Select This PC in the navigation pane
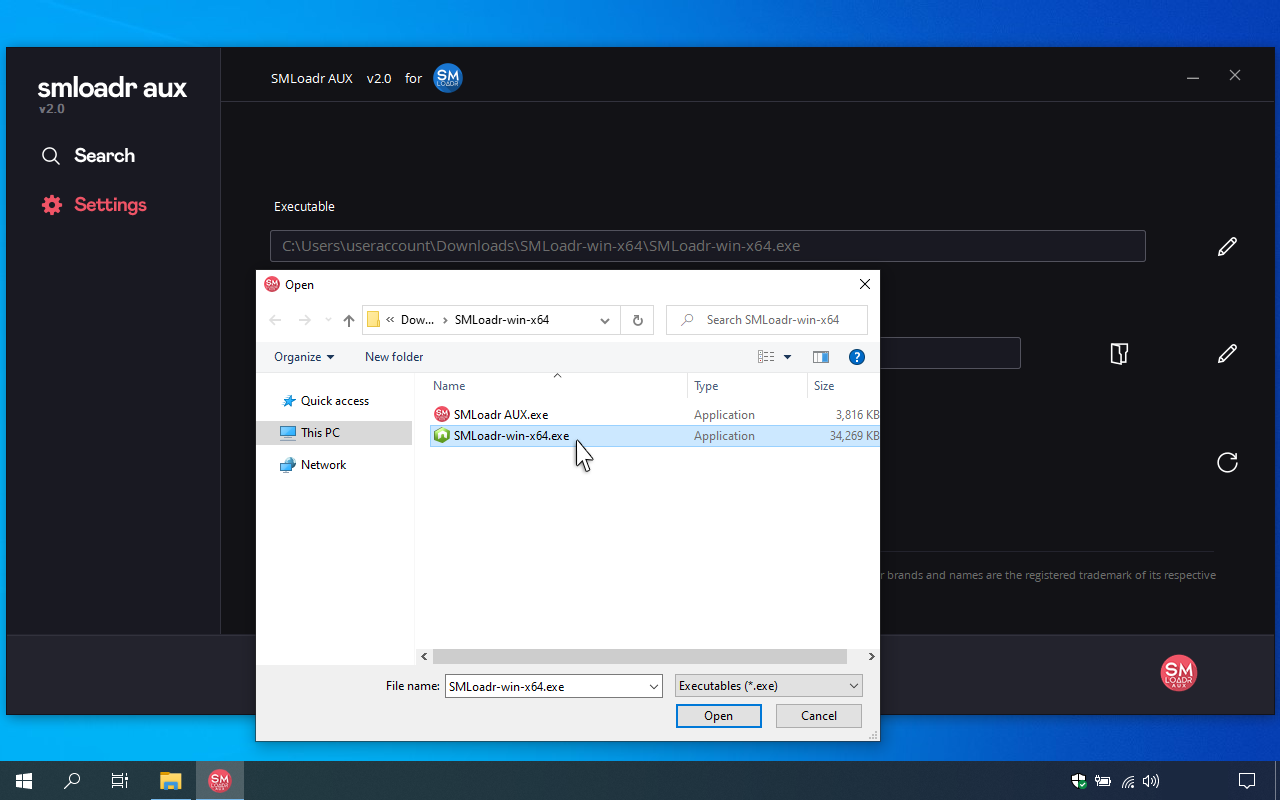This screenshot has height=800, width=1280. click(334, 433)
